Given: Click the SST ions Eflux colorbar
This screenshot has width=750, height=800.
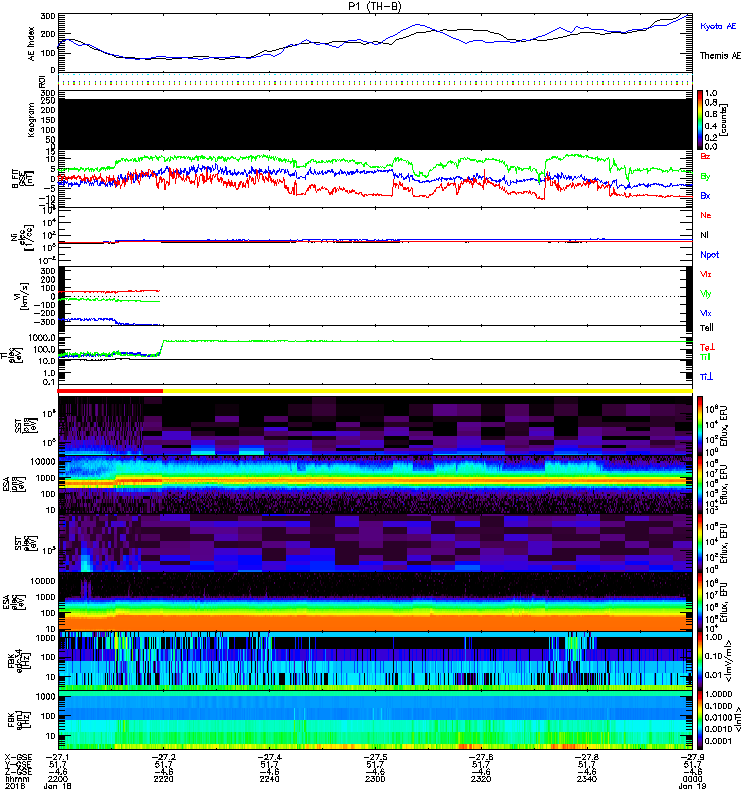Looking at the screenshot, I should (x=699, y=424).
